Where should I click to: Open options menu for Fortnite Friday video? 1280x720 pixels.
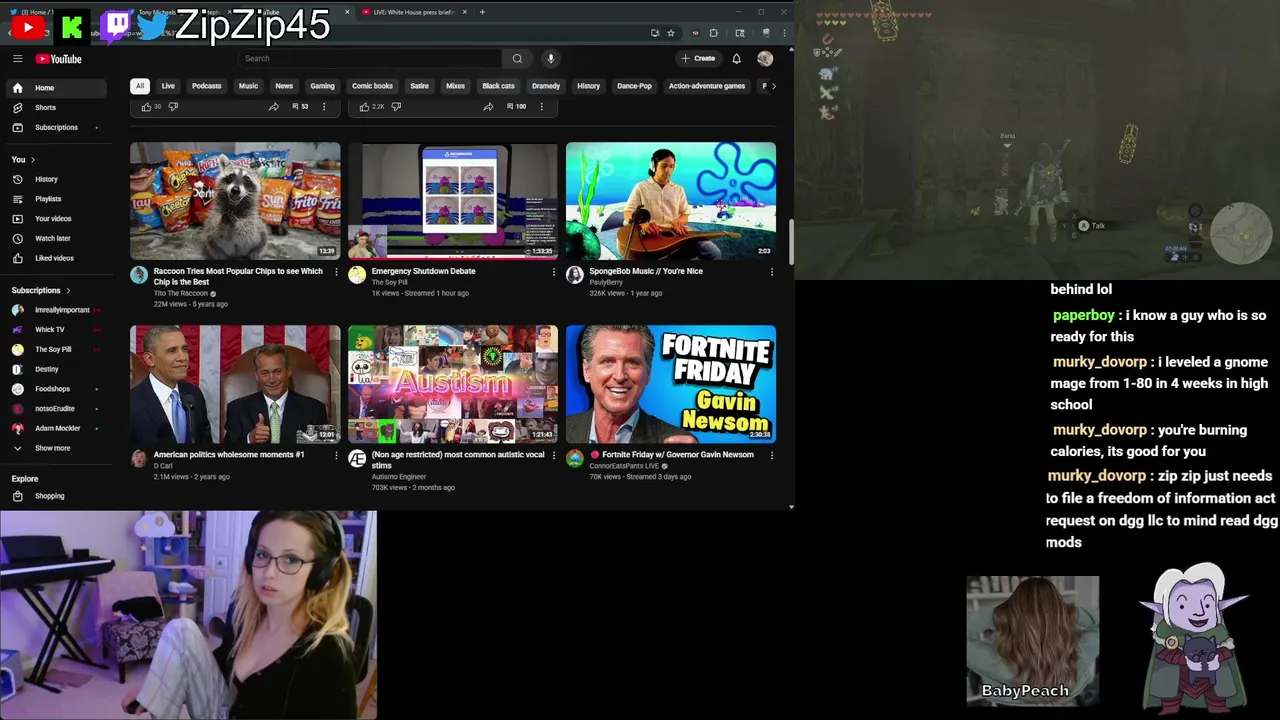(x=771, y=455)
